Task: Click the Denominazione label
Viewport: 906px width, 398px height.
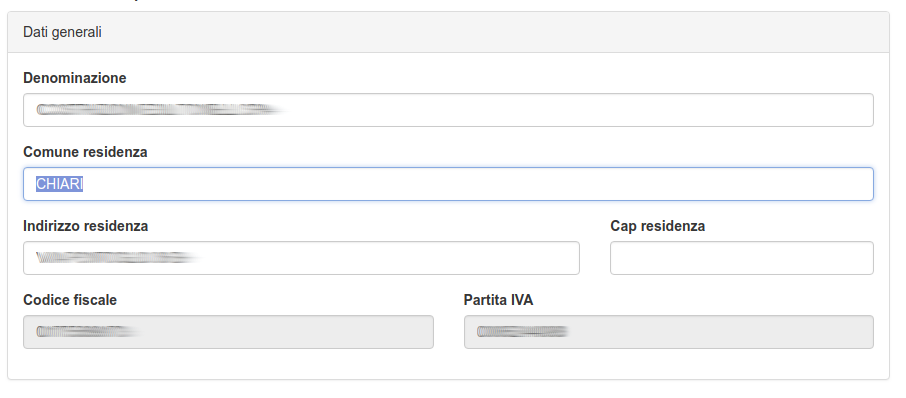Action: click(75, 78)
